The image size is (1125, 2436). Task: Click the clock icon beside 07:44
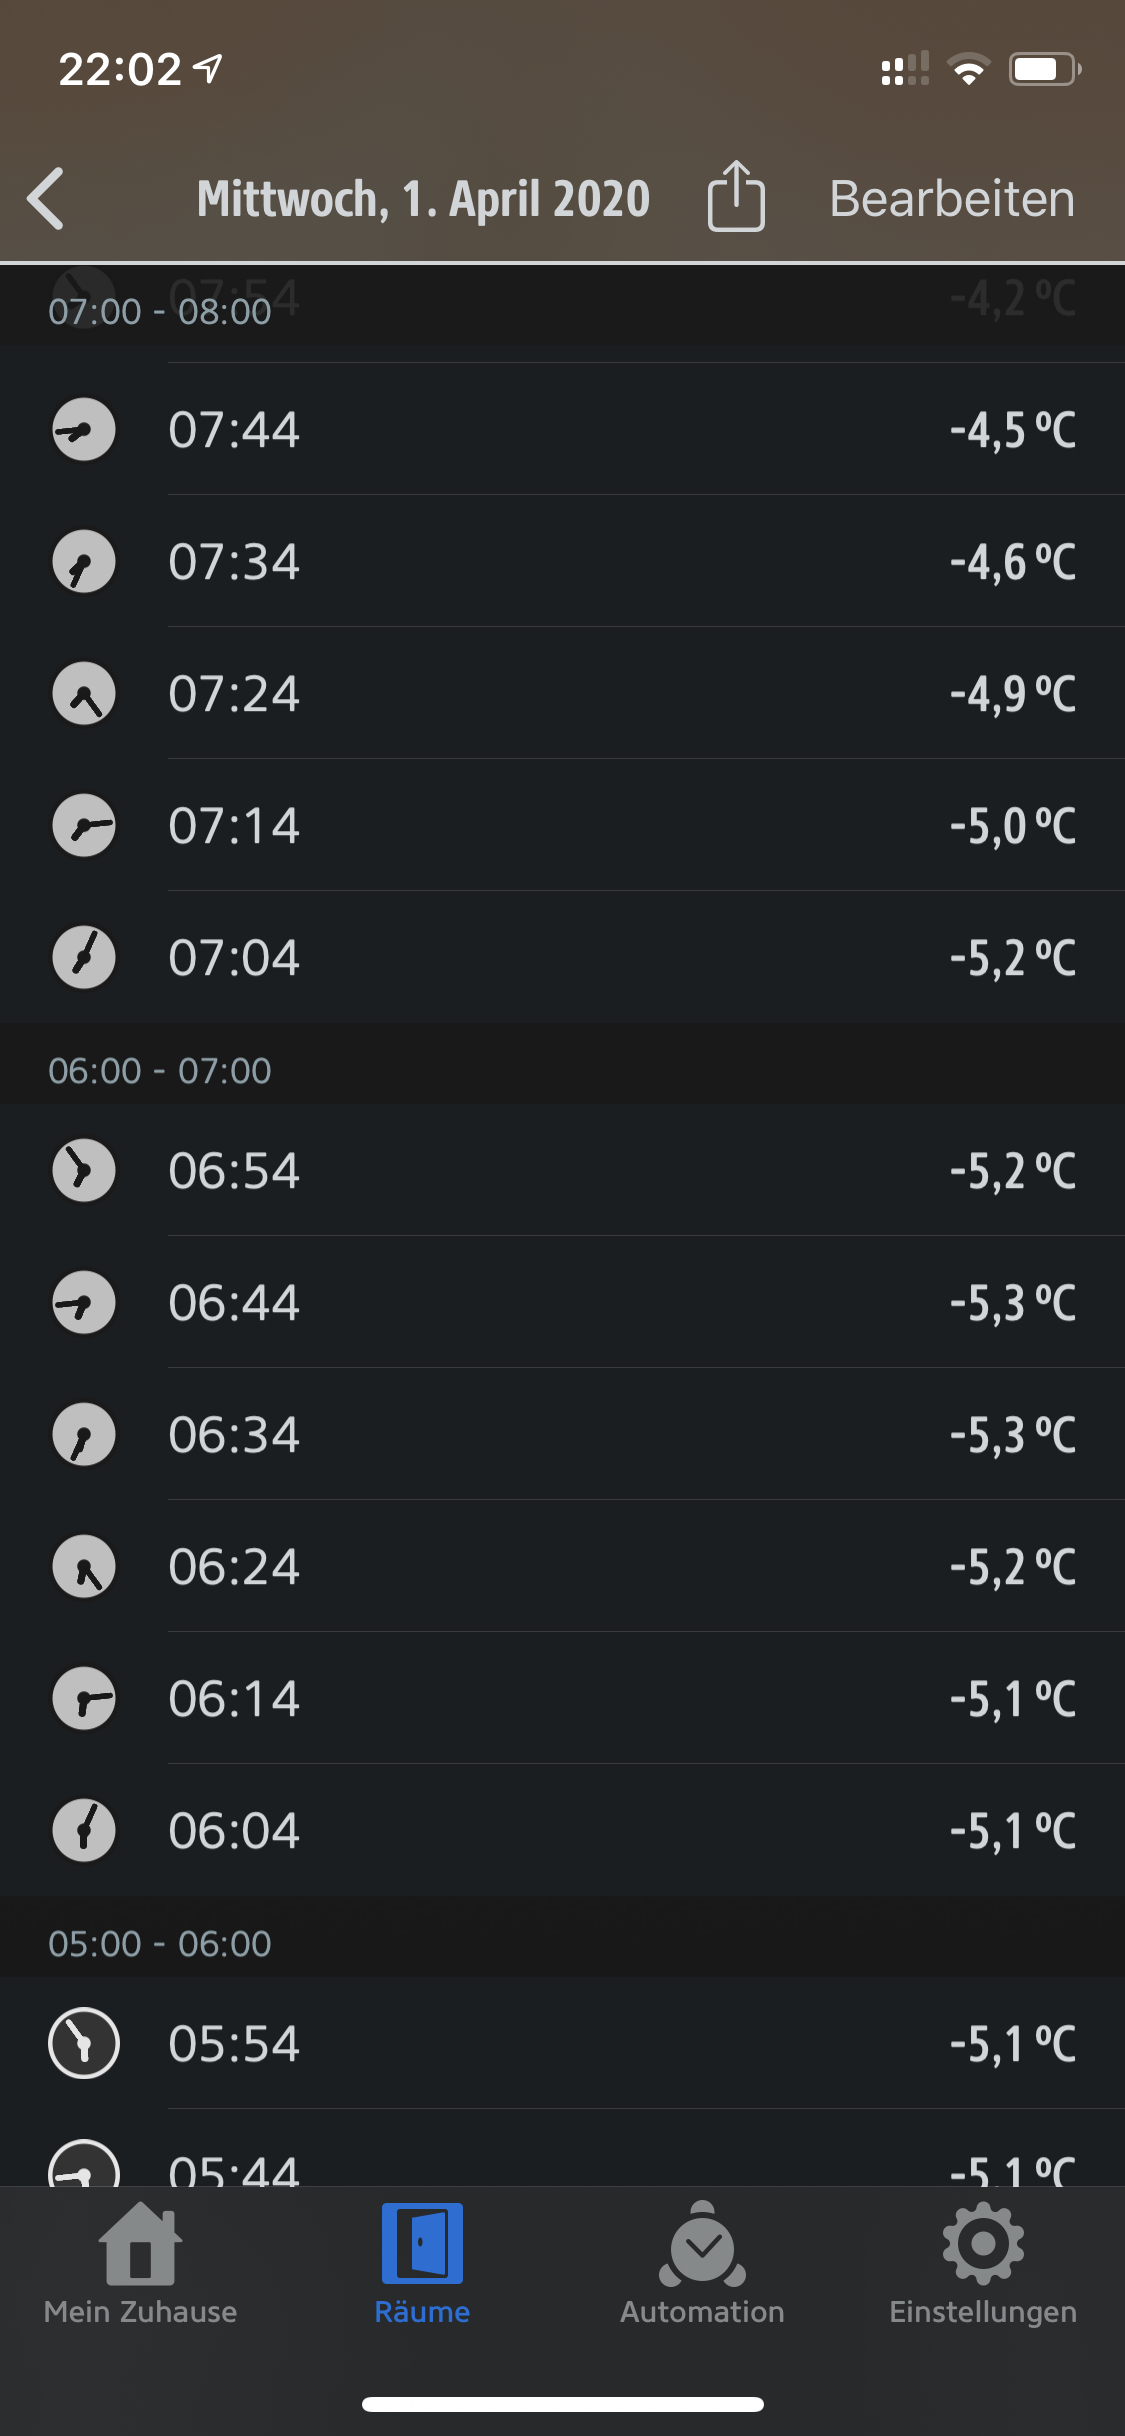point(84,430)
